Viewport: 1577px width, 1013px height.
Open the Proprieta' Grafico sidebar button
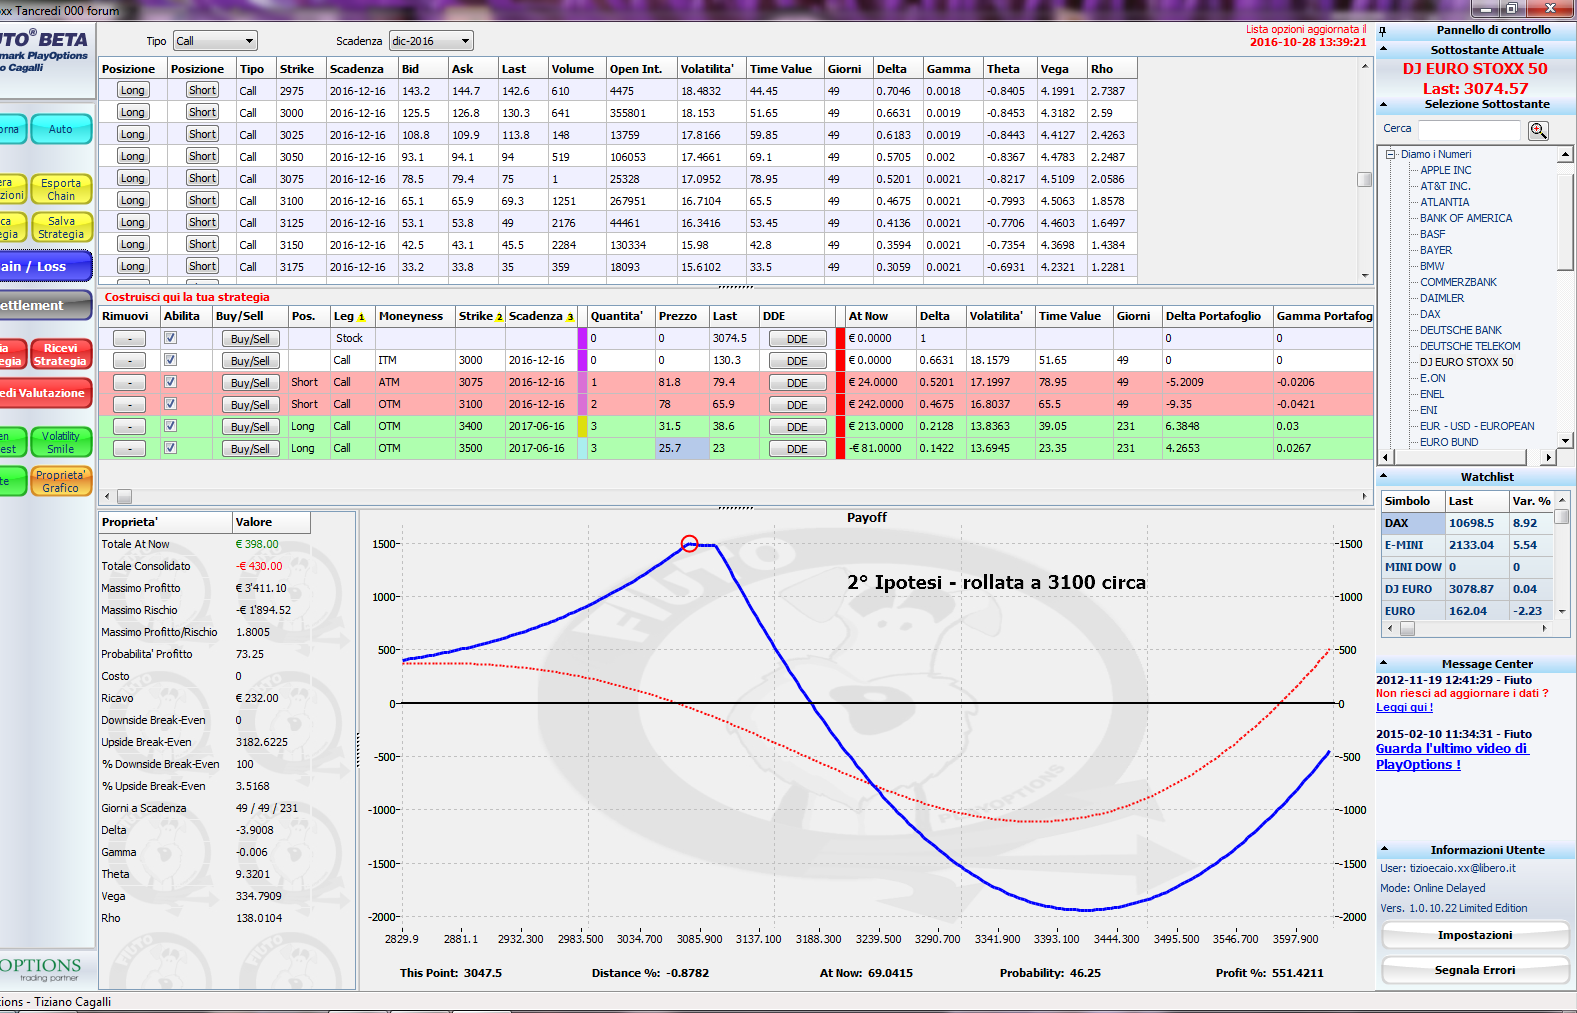tap(61, 481)
